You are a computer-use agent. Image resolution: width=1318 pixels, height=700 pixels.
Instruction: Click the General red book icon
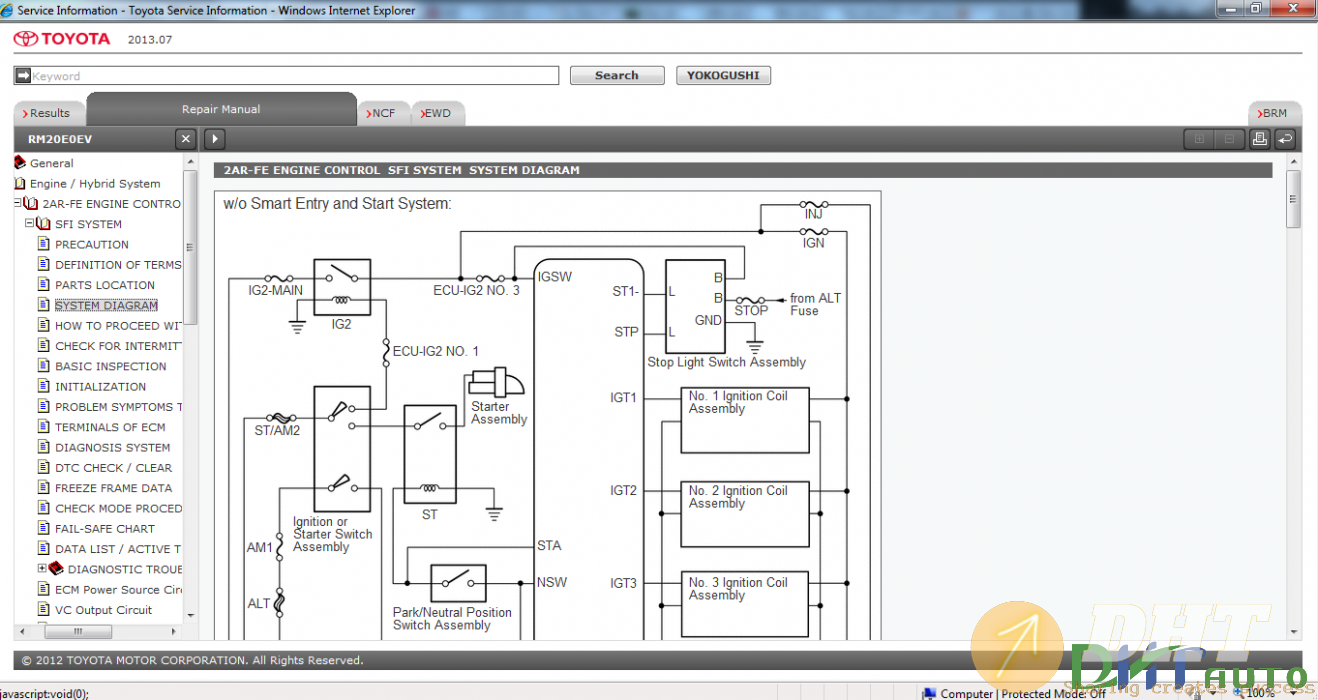click(x=20, y=162)
